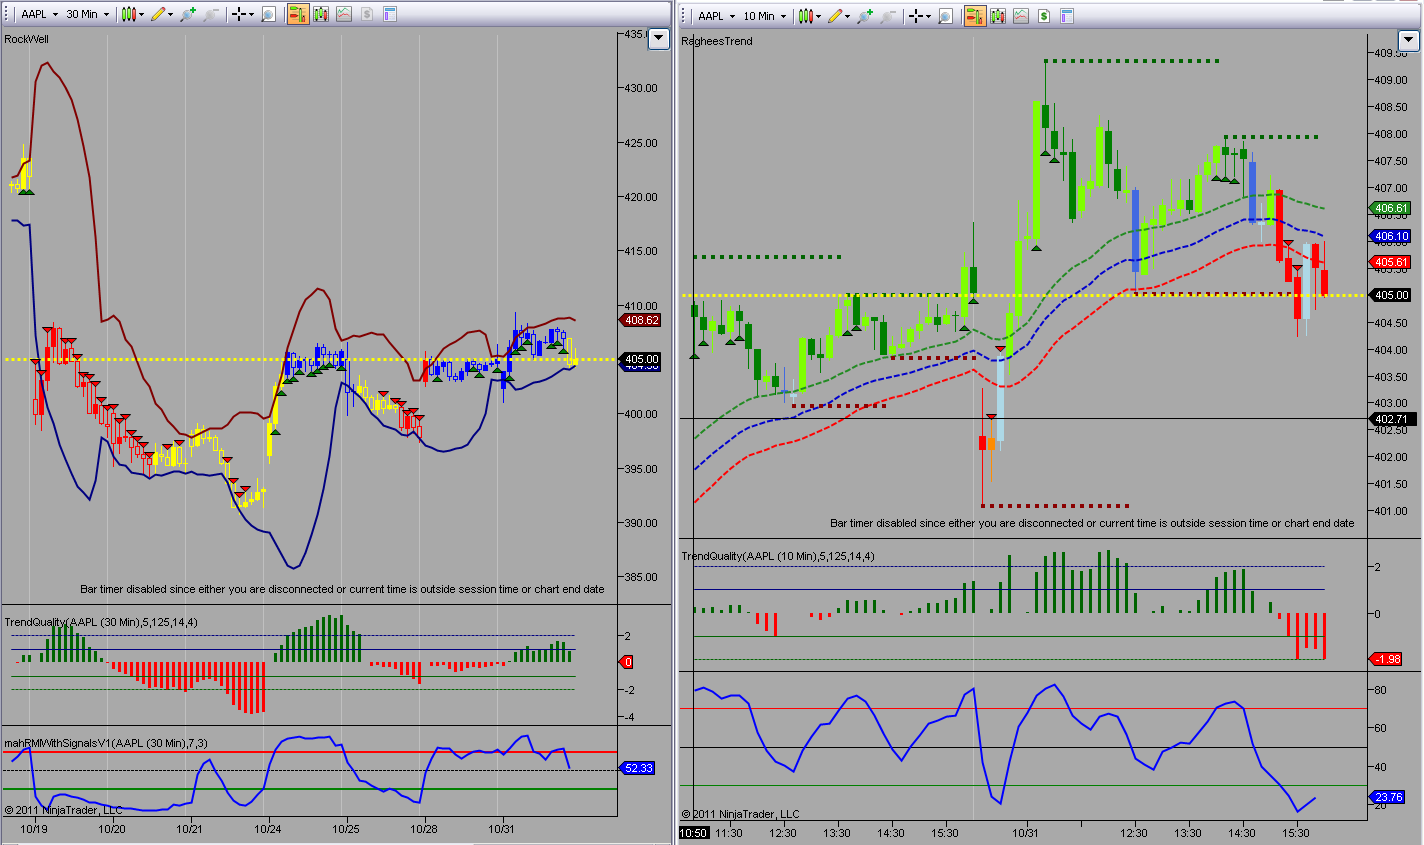Click the Bar timer disabled message on the 30 Min chart
The image size is (1424, 845).
[x=342, y=589]
